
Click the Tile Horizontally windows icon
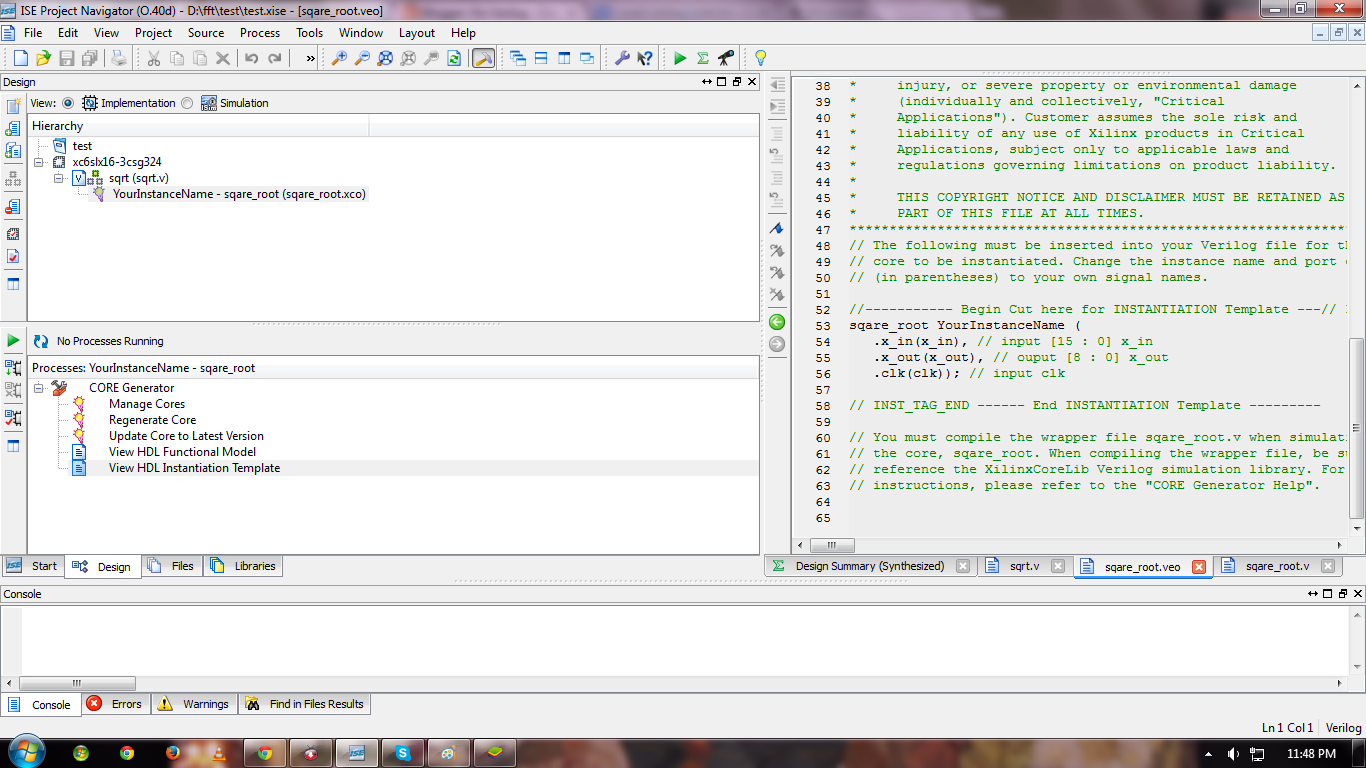point(541,58)
